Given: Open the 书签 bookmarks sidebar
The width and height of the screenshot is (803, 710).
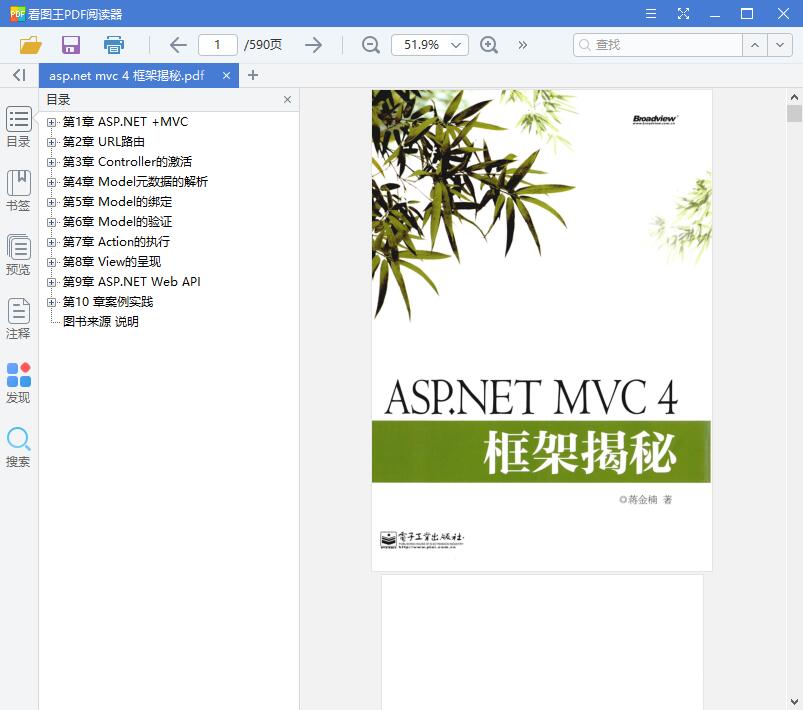Looking at the screenshot, I should pos(18,191).
